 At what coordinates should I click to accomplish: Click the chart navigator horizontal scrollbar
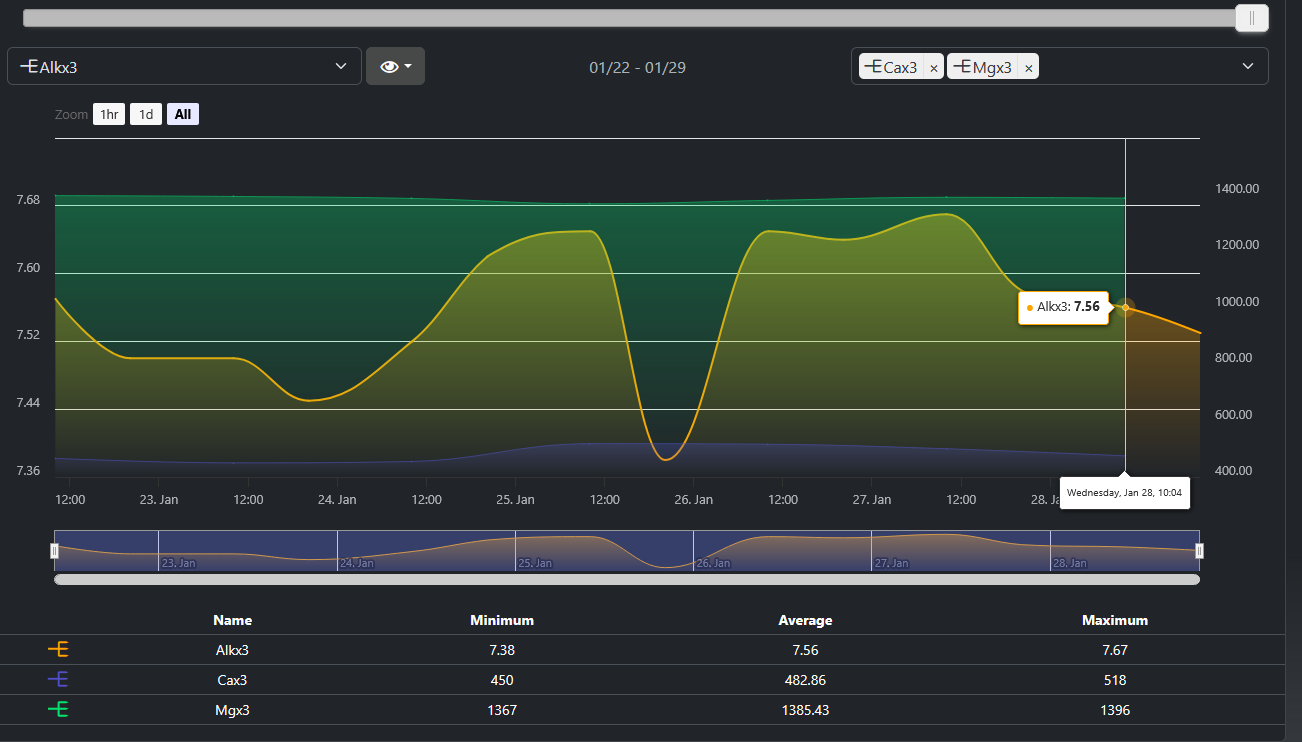(x=627, y=579)
